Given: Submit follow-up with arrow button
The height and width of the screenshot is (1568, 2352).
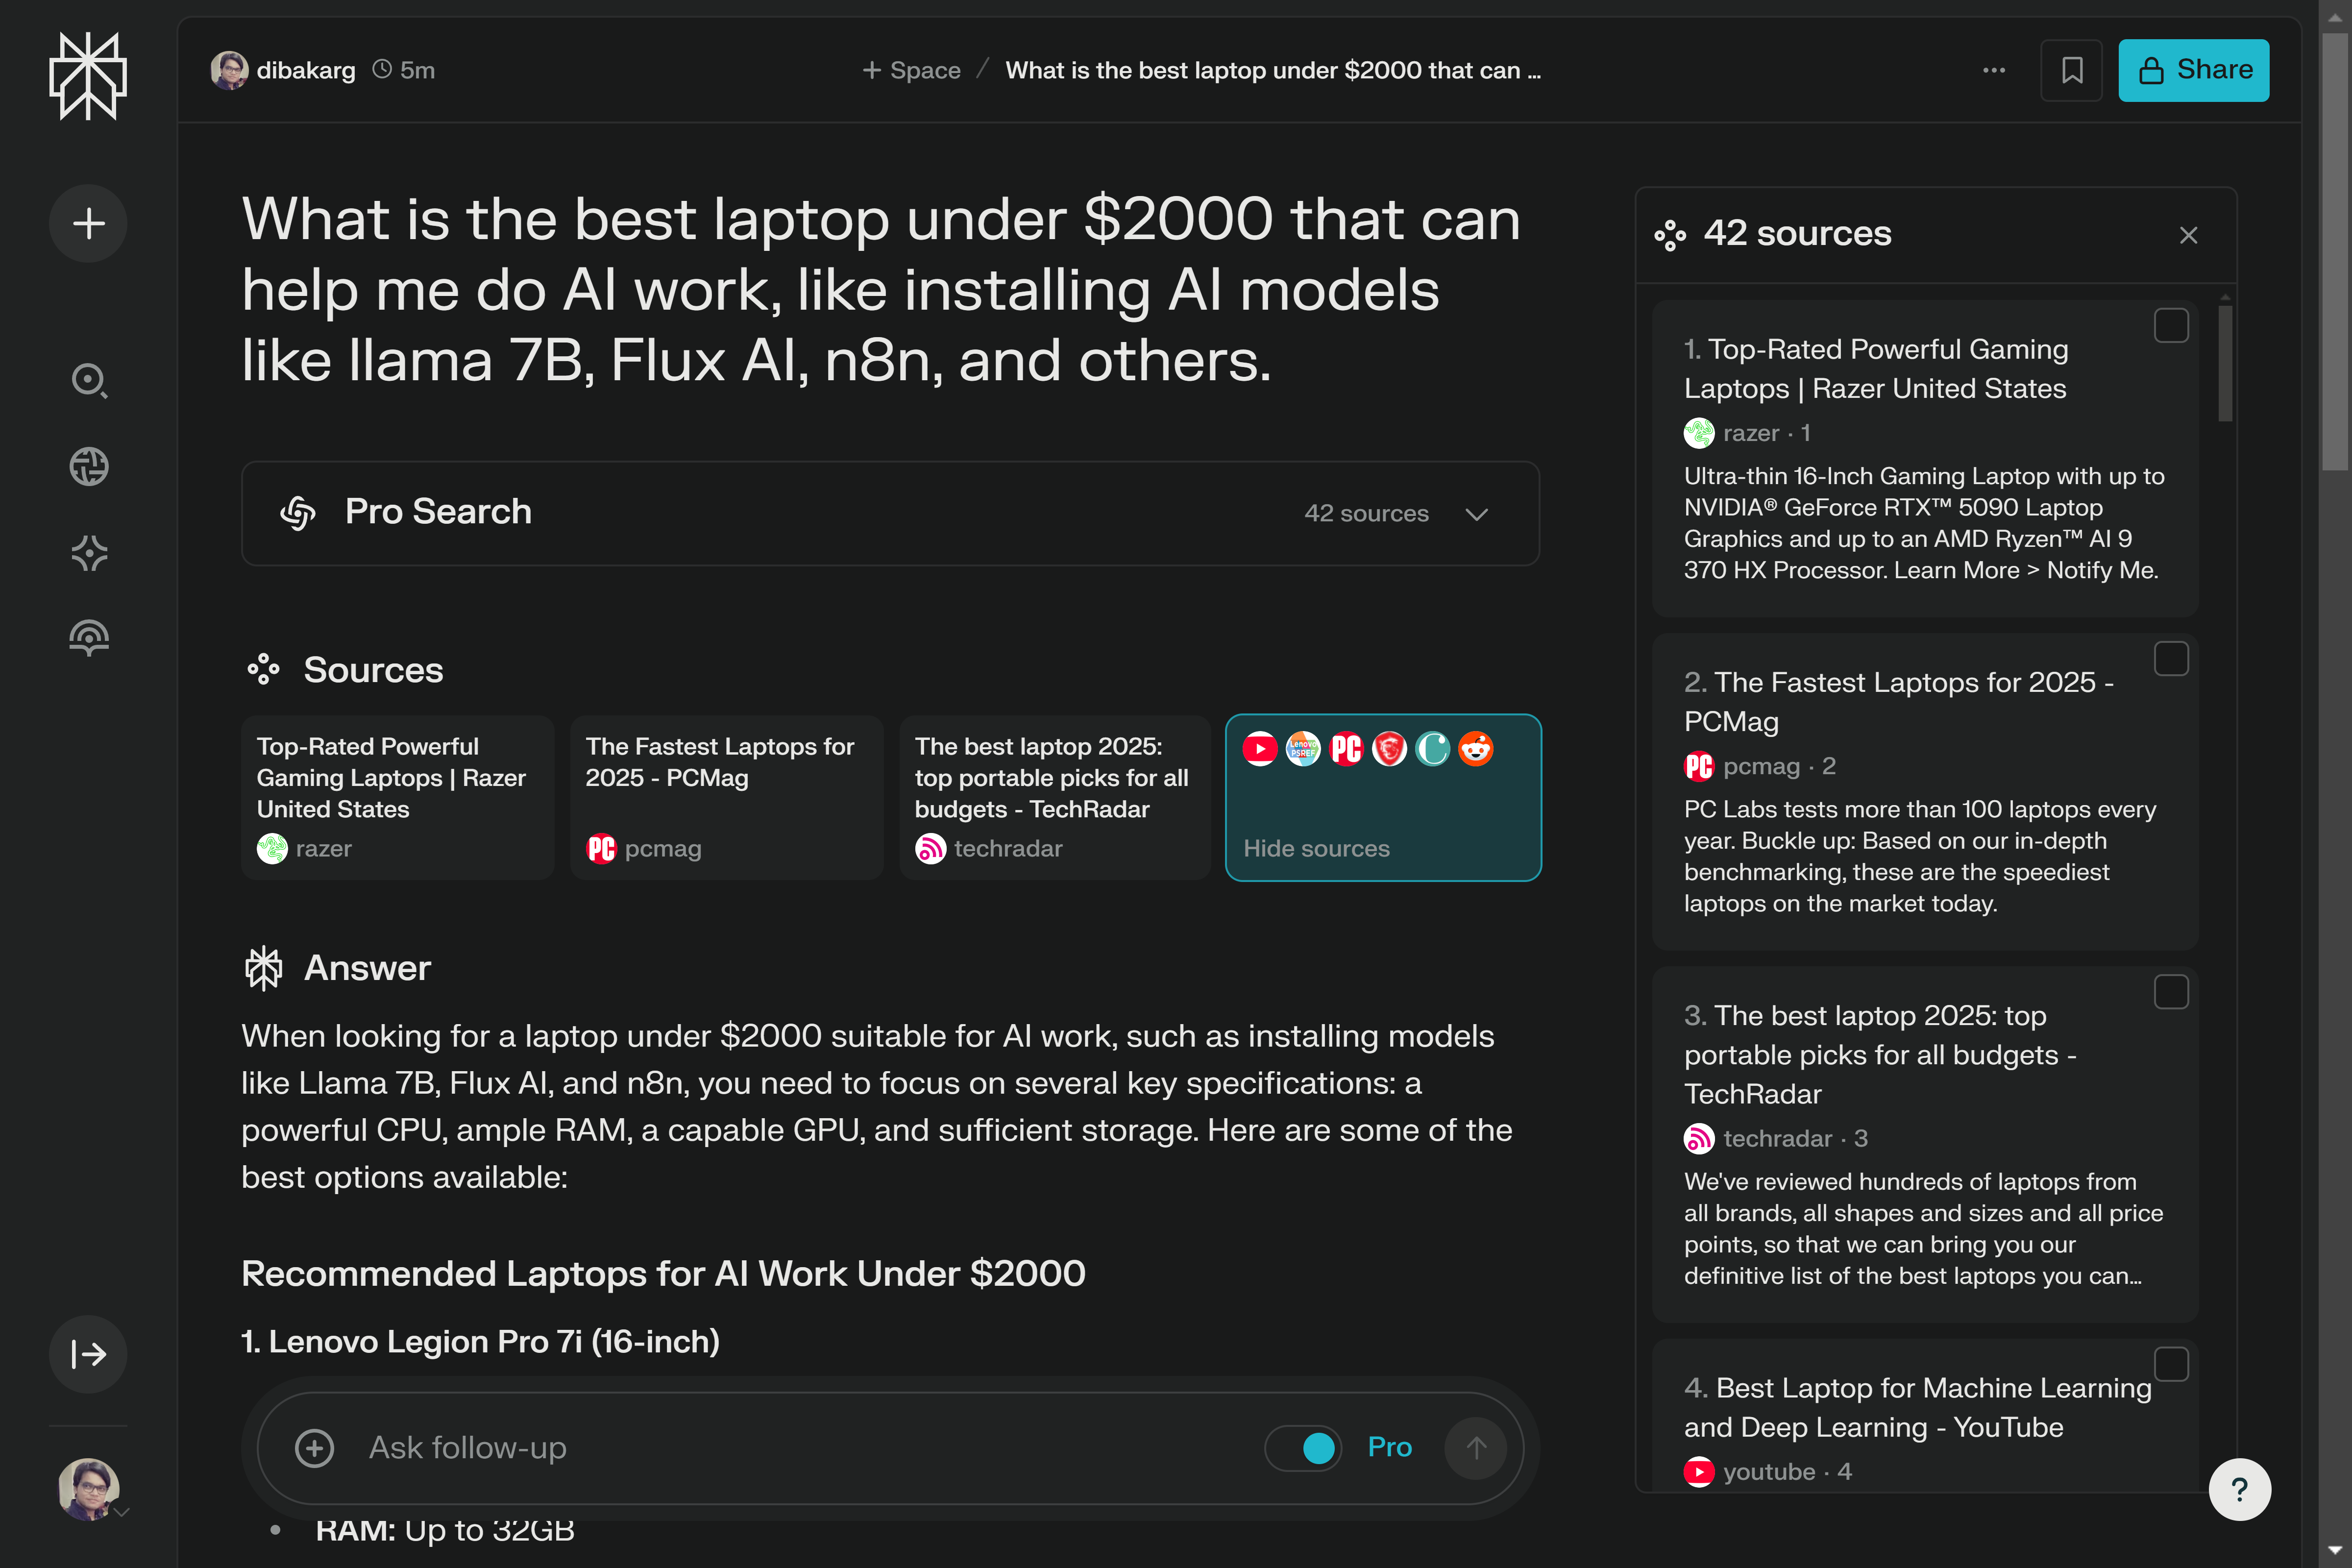Looking at the screenshot, I should [x=1476, y=1448].
